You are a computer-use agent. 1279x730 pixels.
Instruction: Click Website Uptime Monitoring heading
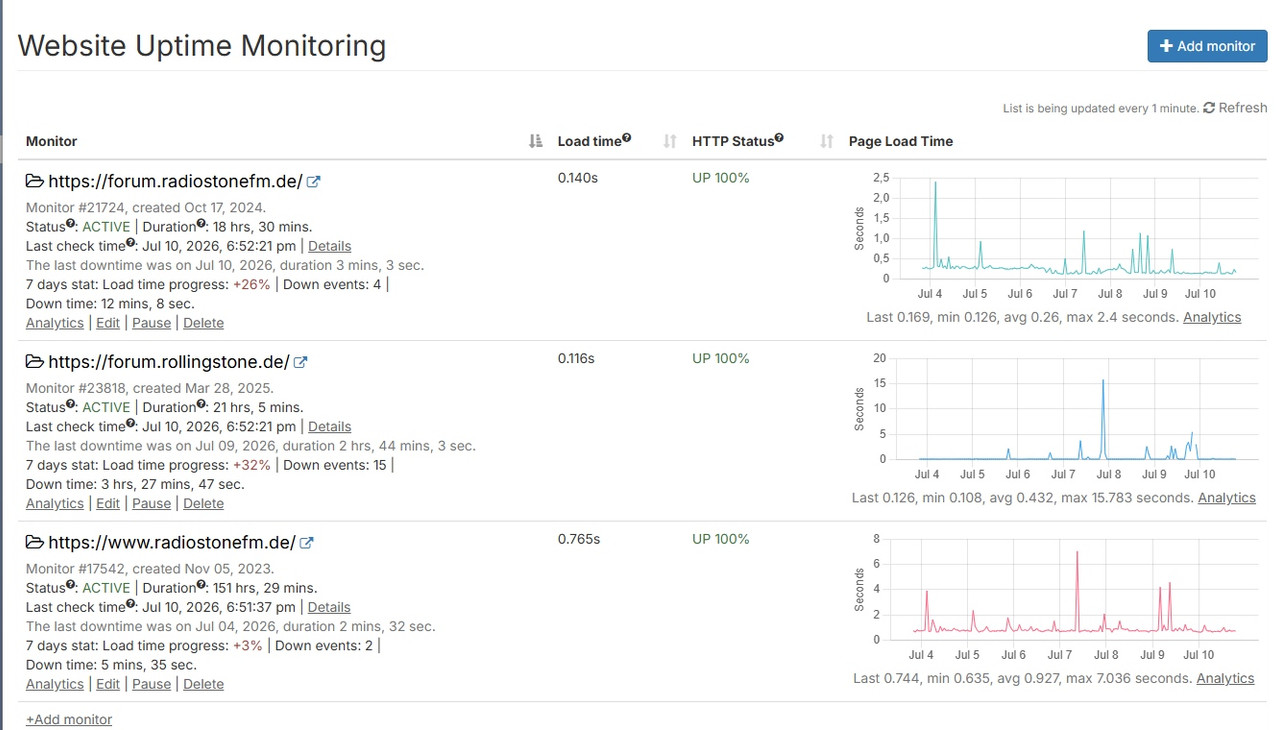coord(202,46)
